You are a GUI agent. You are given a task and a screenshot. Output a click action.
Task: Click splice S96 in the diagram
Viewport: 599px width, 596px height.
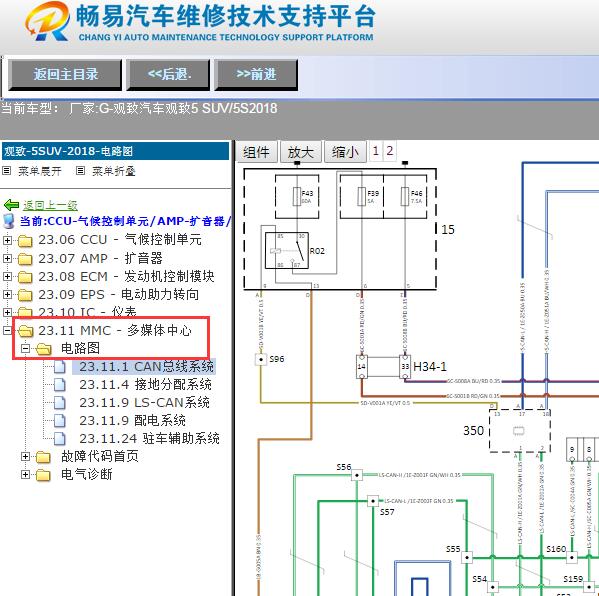coord(261,359)
